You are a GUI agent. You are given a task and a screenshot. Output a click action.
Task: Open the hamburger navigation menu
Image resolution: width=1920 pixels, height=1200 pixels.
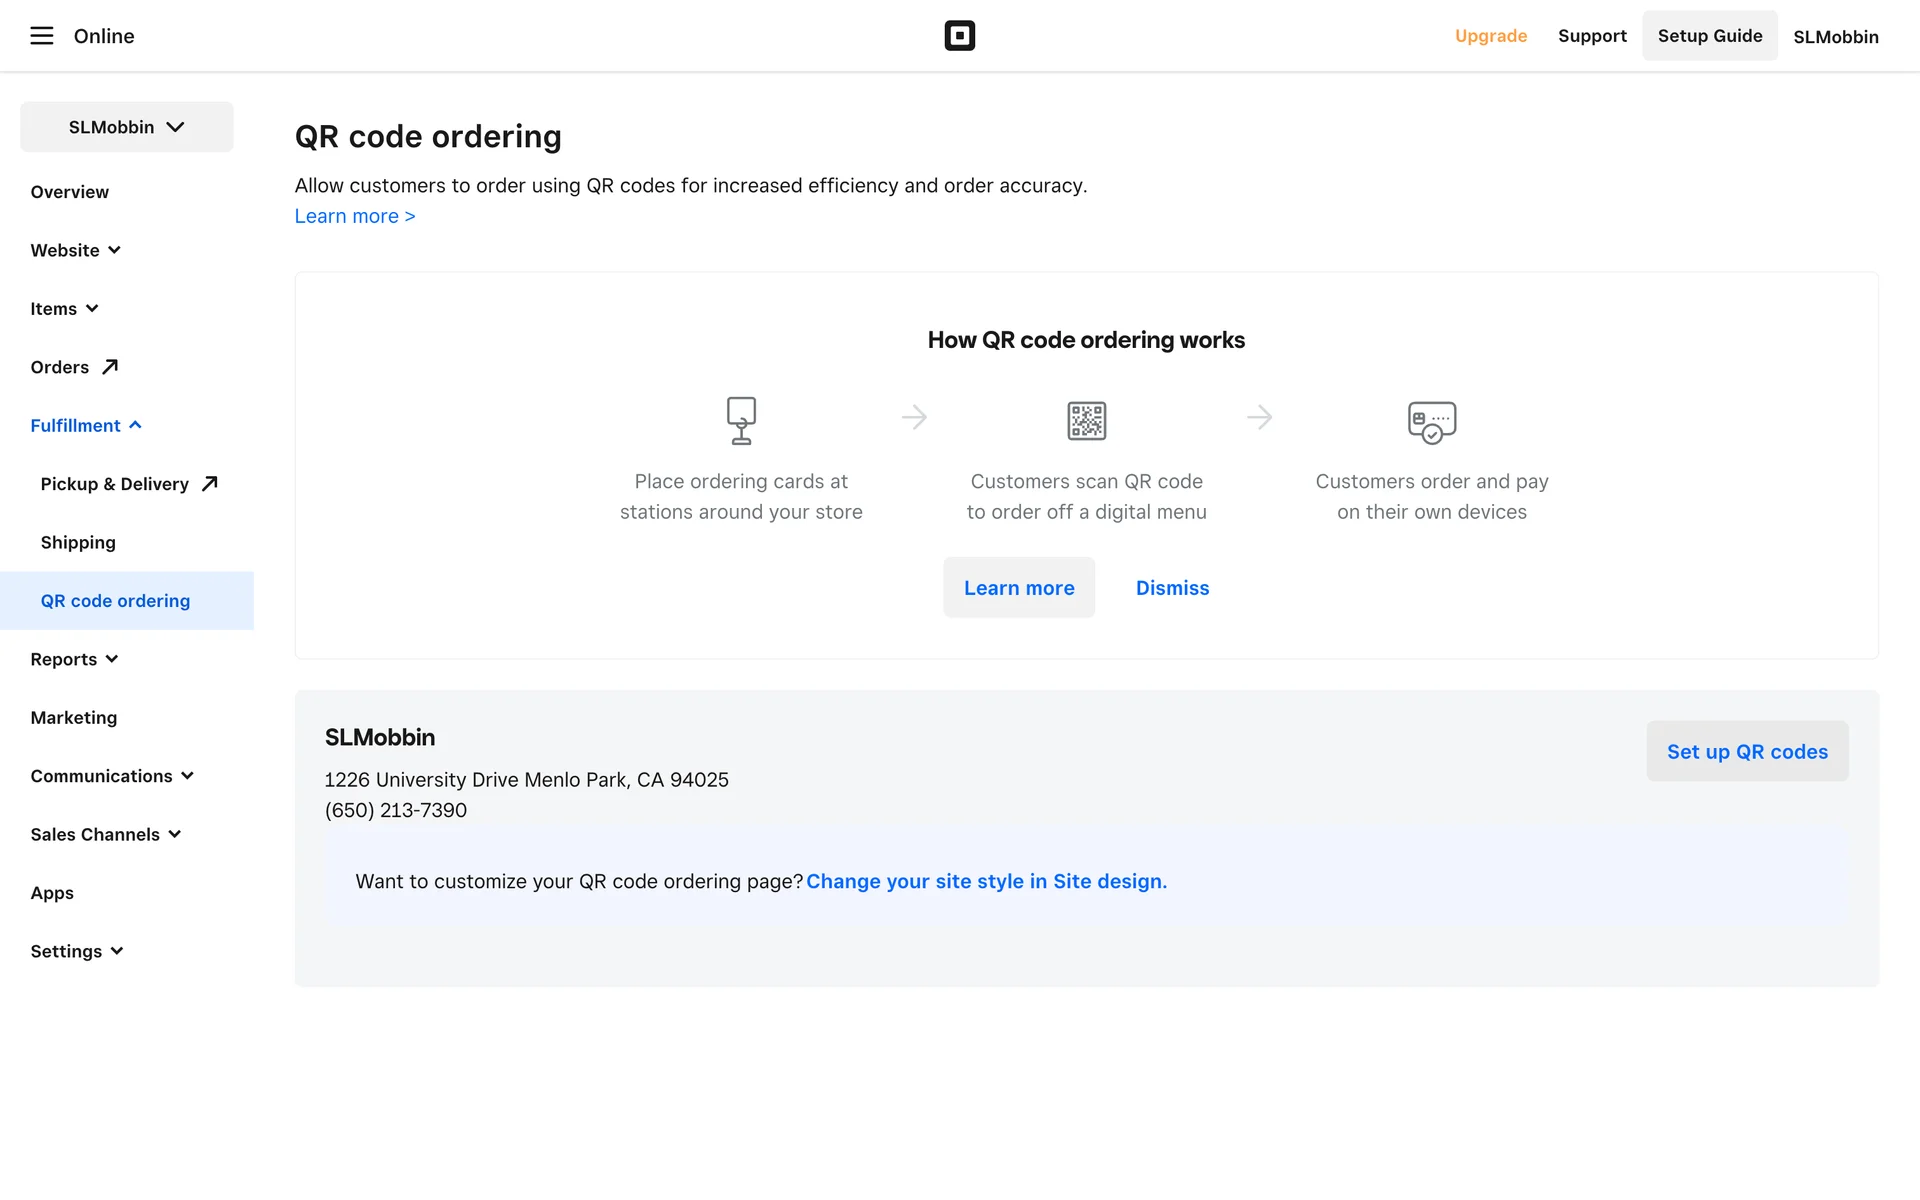41,36
